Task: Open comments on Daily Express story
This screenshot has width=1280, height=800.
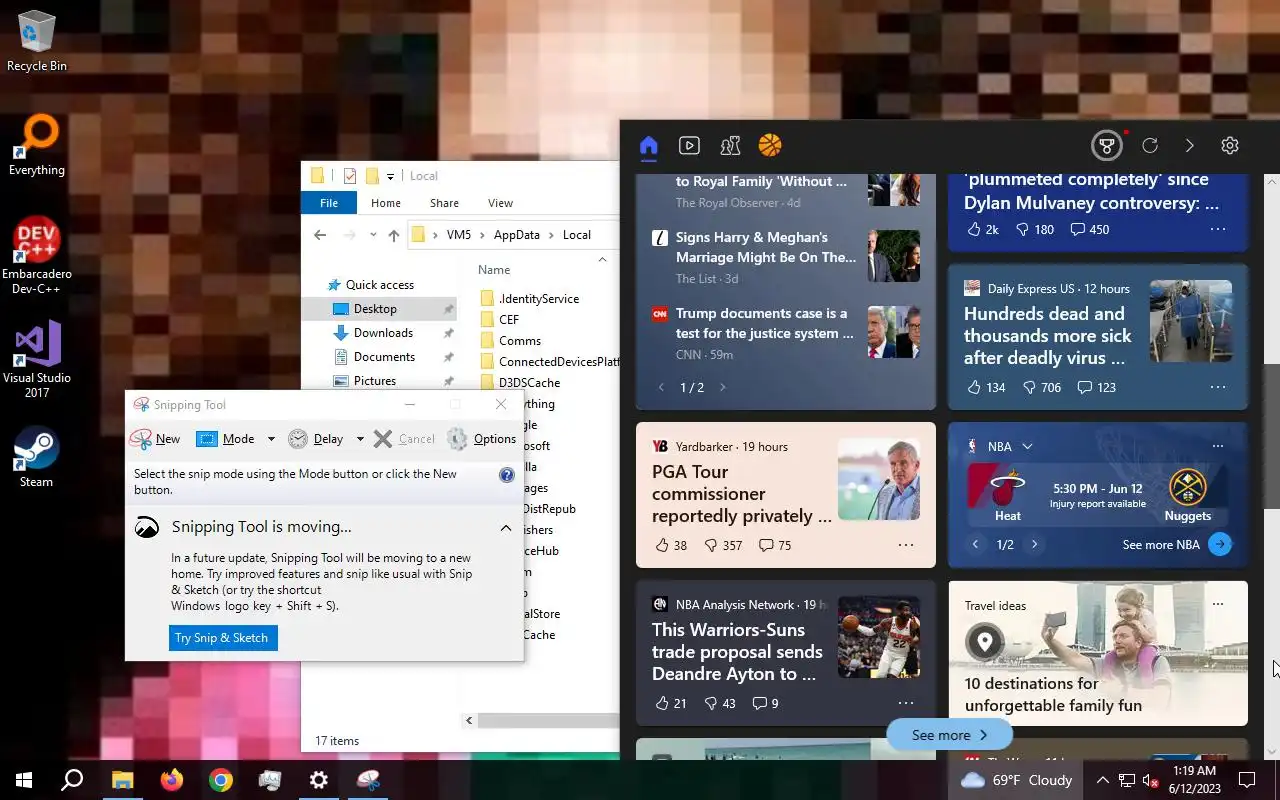Action: pos(1097,387)
